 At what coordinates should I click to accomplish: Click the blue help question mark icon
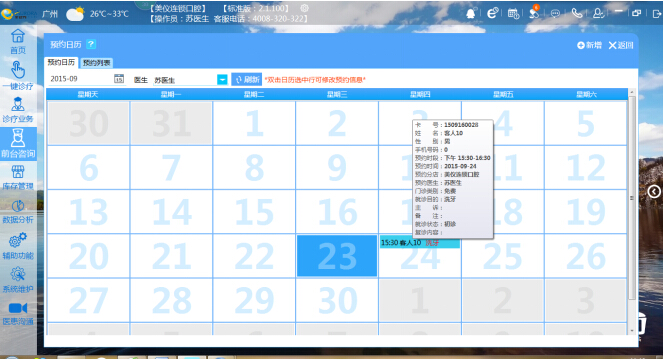[91, 44]
